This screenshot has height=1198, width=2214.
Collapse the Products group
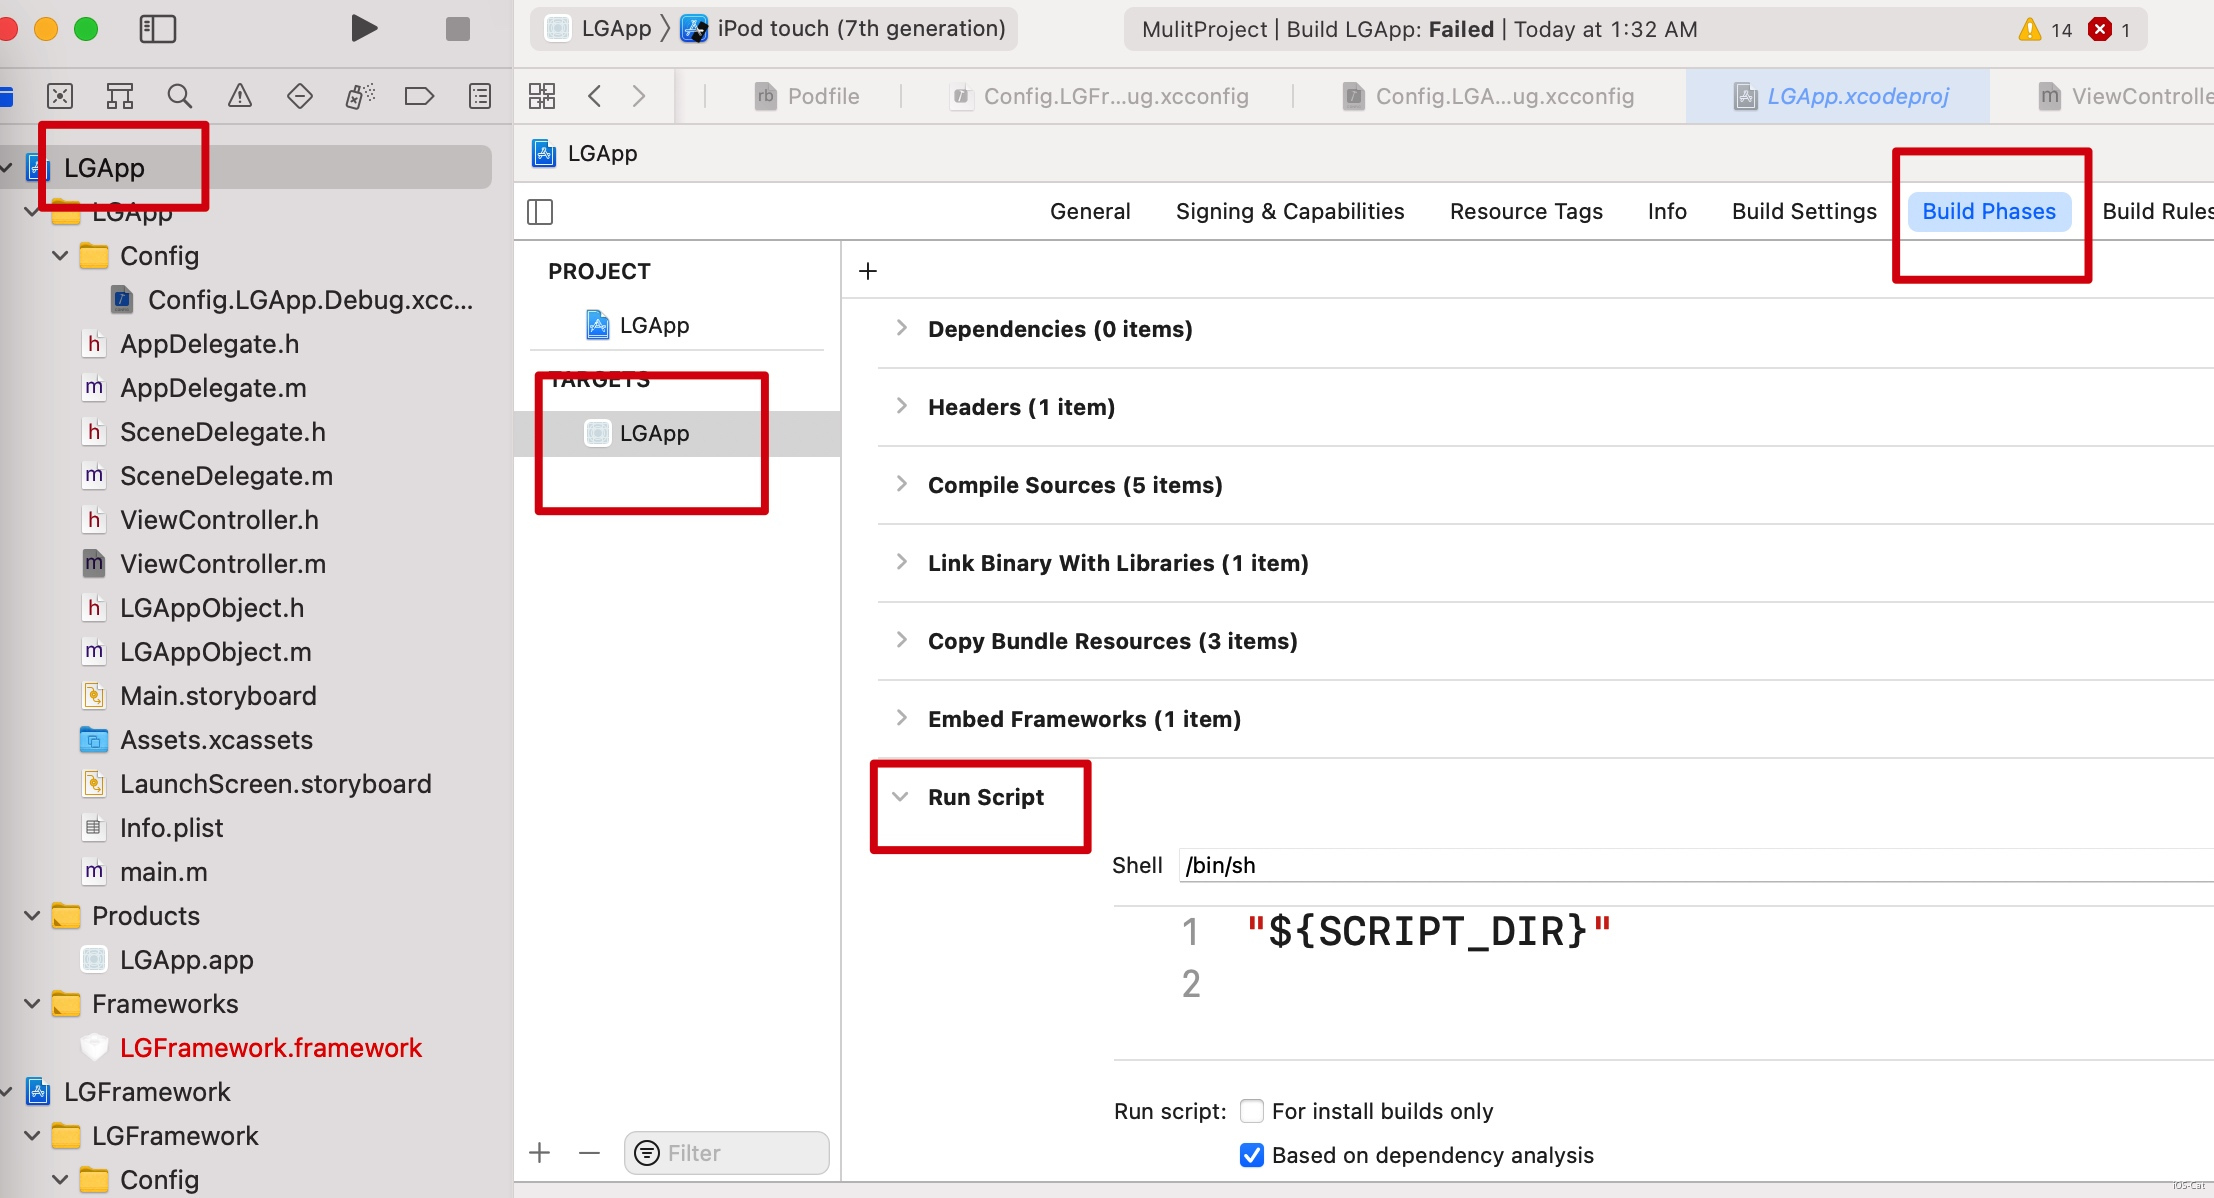32,916
